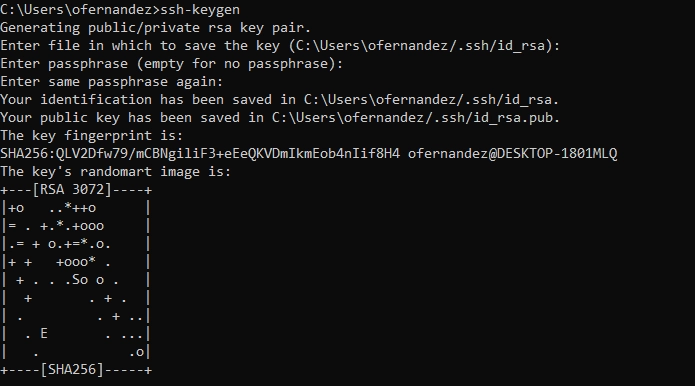Click the first randomart row starting with '+o'
Viewport: 695px width, 386px height.
tap(76, 208)
